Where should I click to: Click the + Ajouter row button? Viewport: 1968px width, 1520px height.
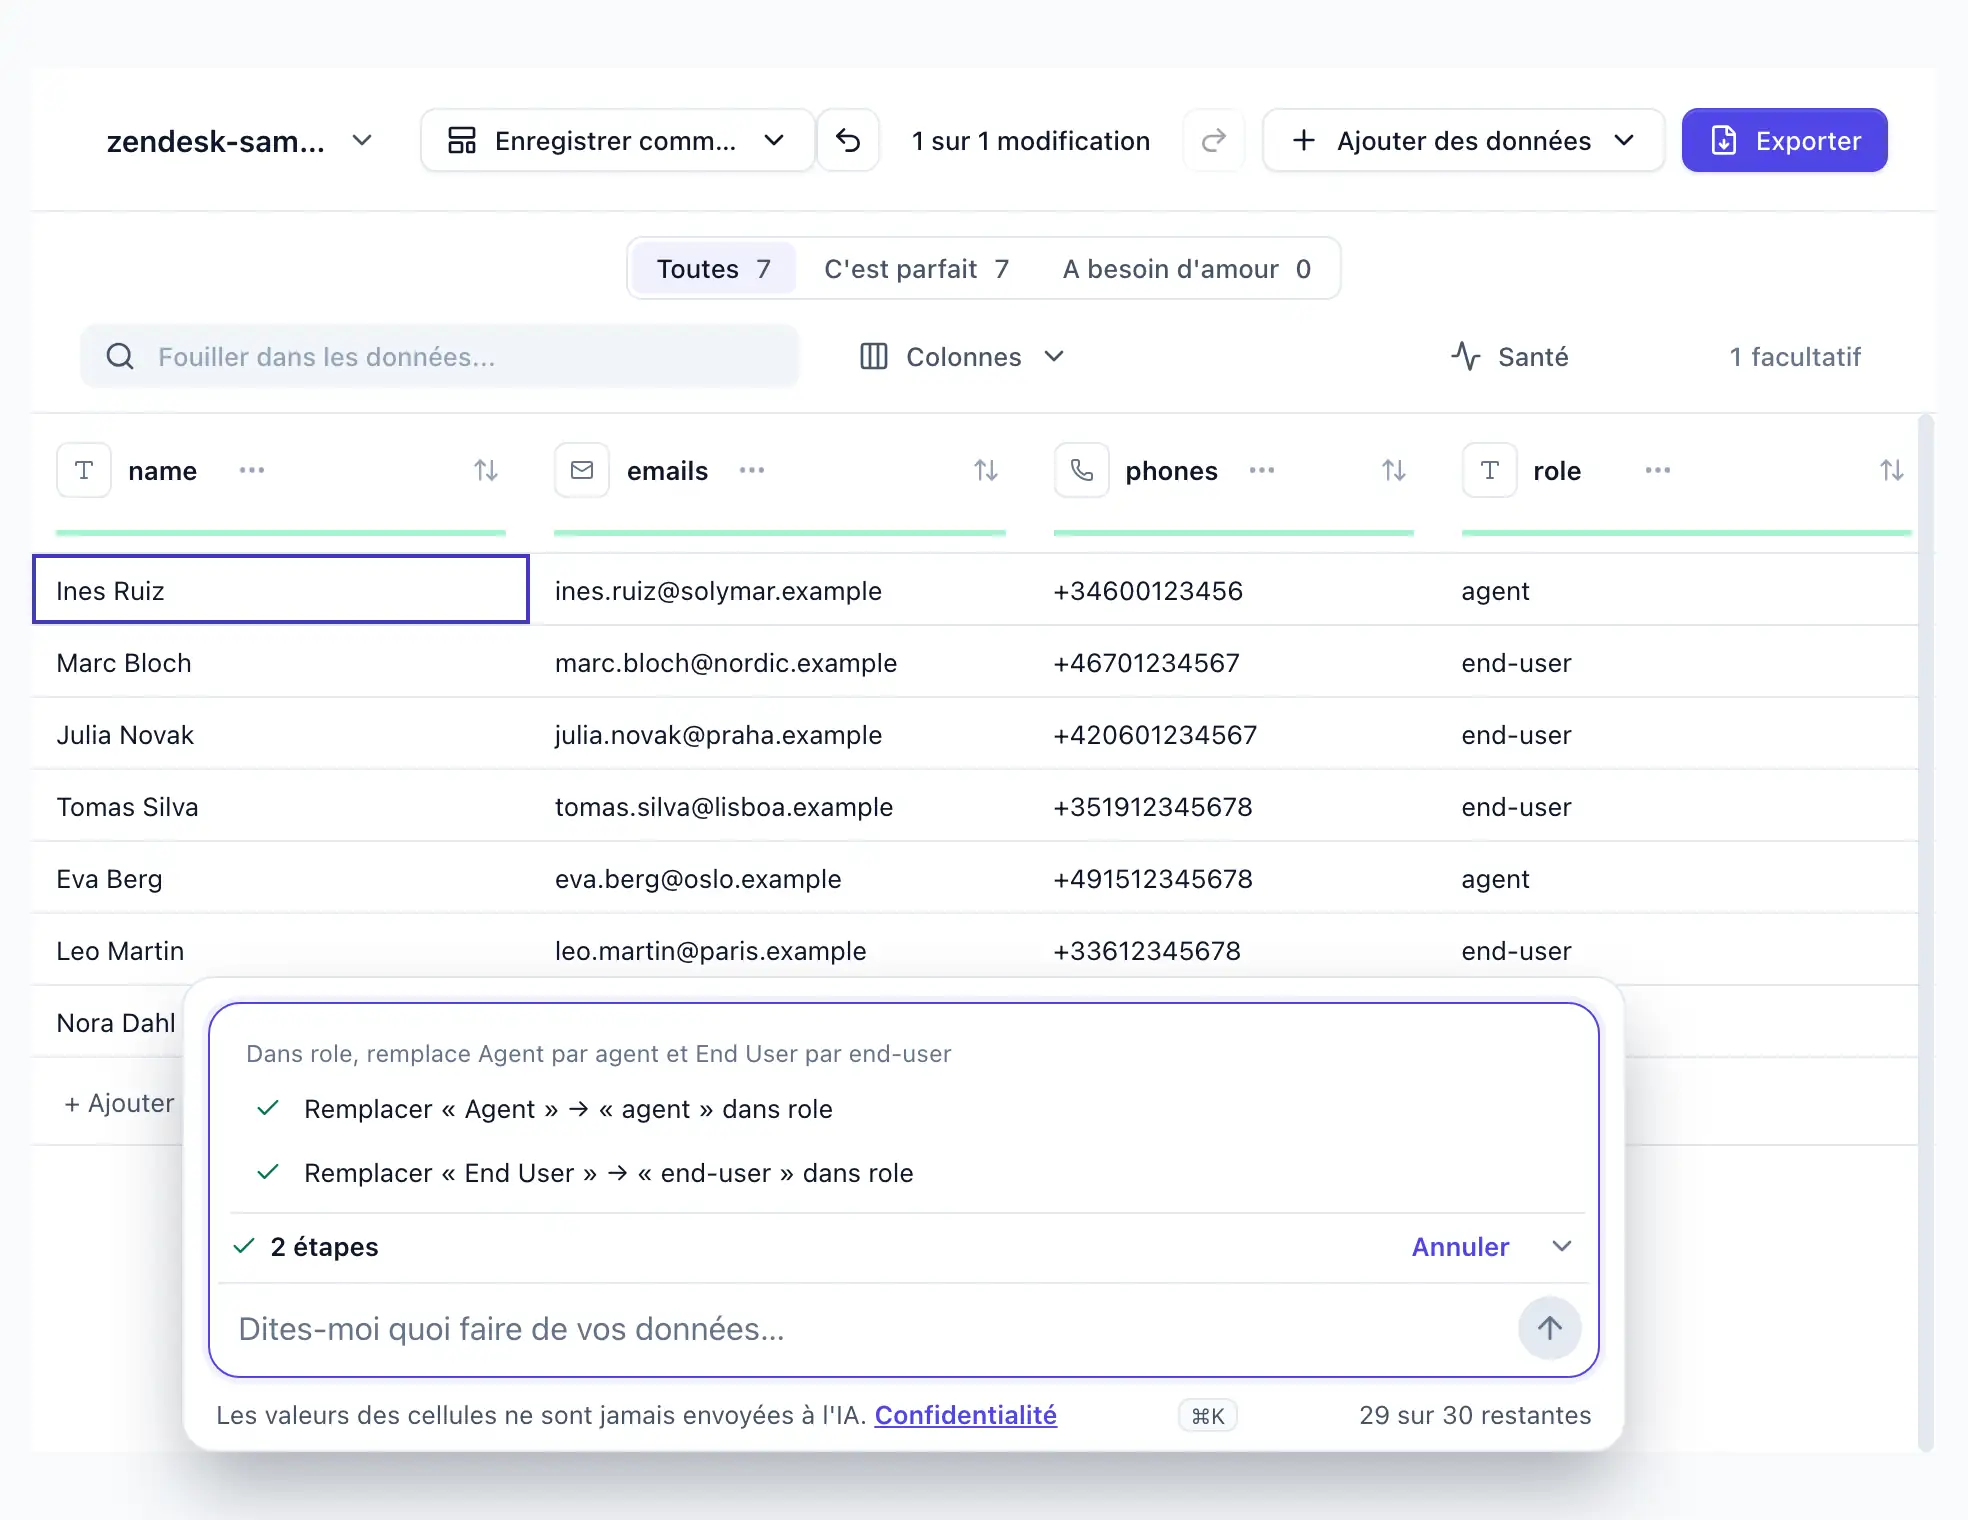pos(118,1102)
